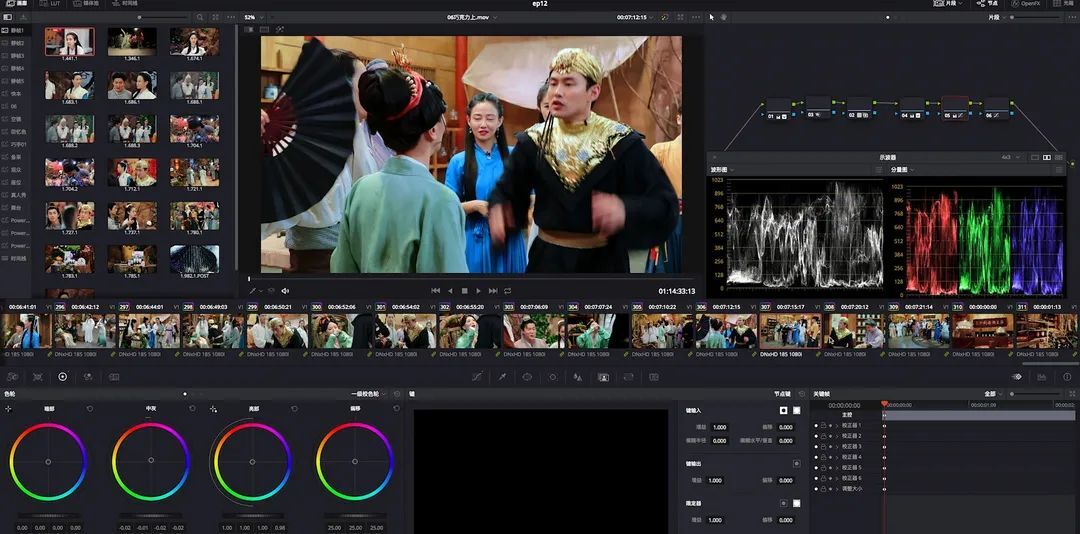Open the Blur/Sharpen palette icon
This screenshot has height=534, width=1080.
[578, 377]
